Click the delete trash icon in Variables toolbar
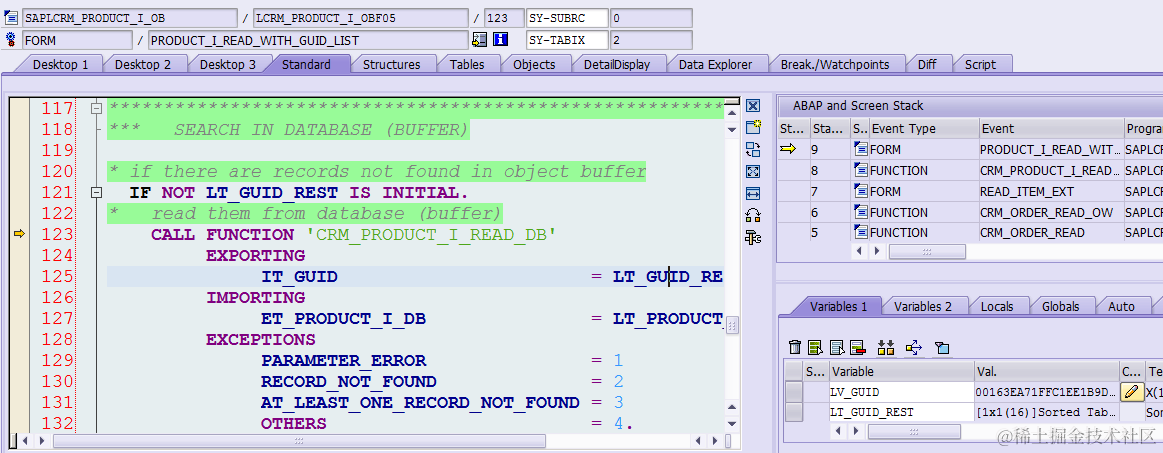This screenshot has height=453, width=1163. (794, 347)
